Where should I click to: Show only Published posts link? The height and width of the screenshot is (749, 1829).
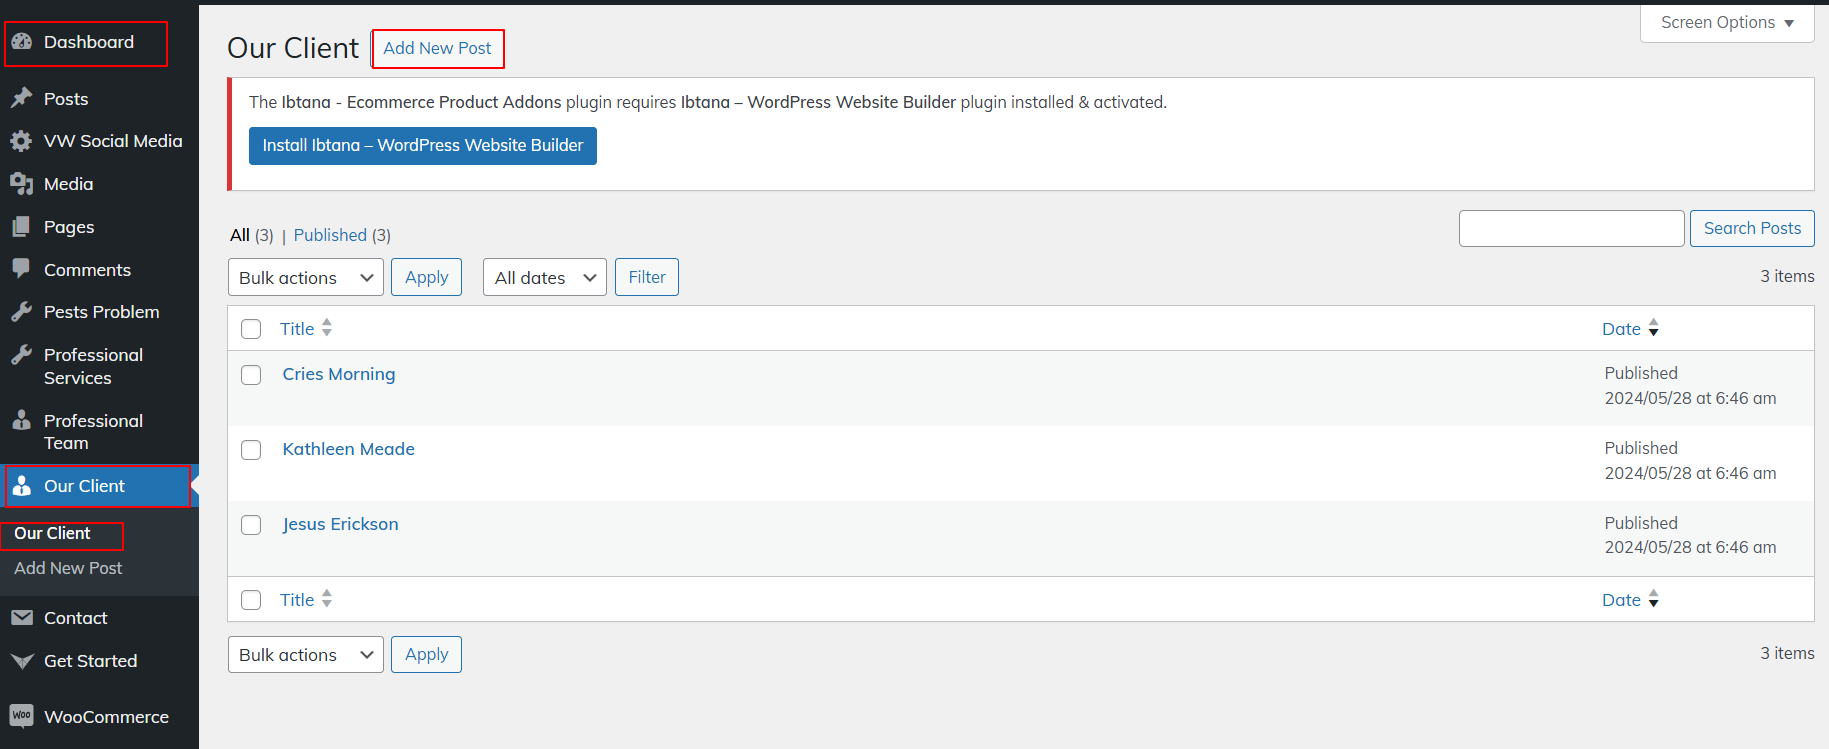(330, 235)
